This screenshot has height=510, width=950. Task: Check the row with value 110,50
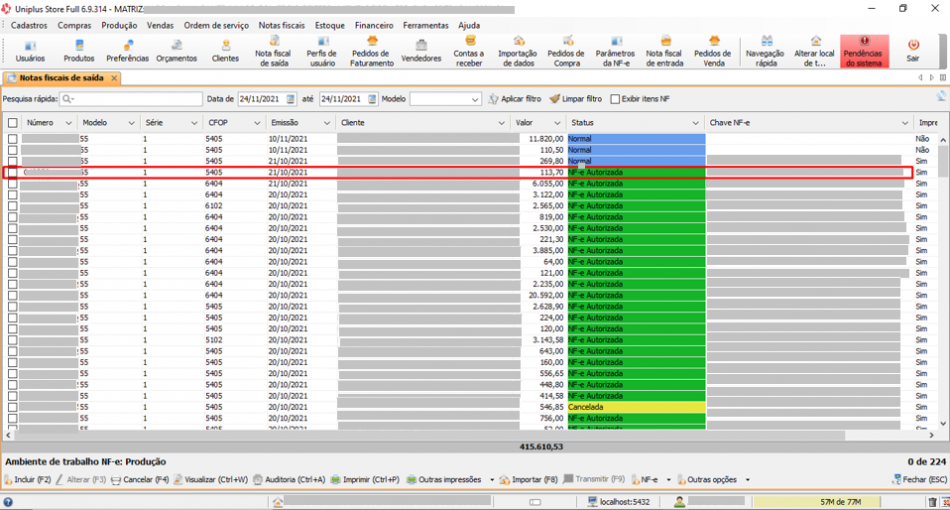(12, 150)
